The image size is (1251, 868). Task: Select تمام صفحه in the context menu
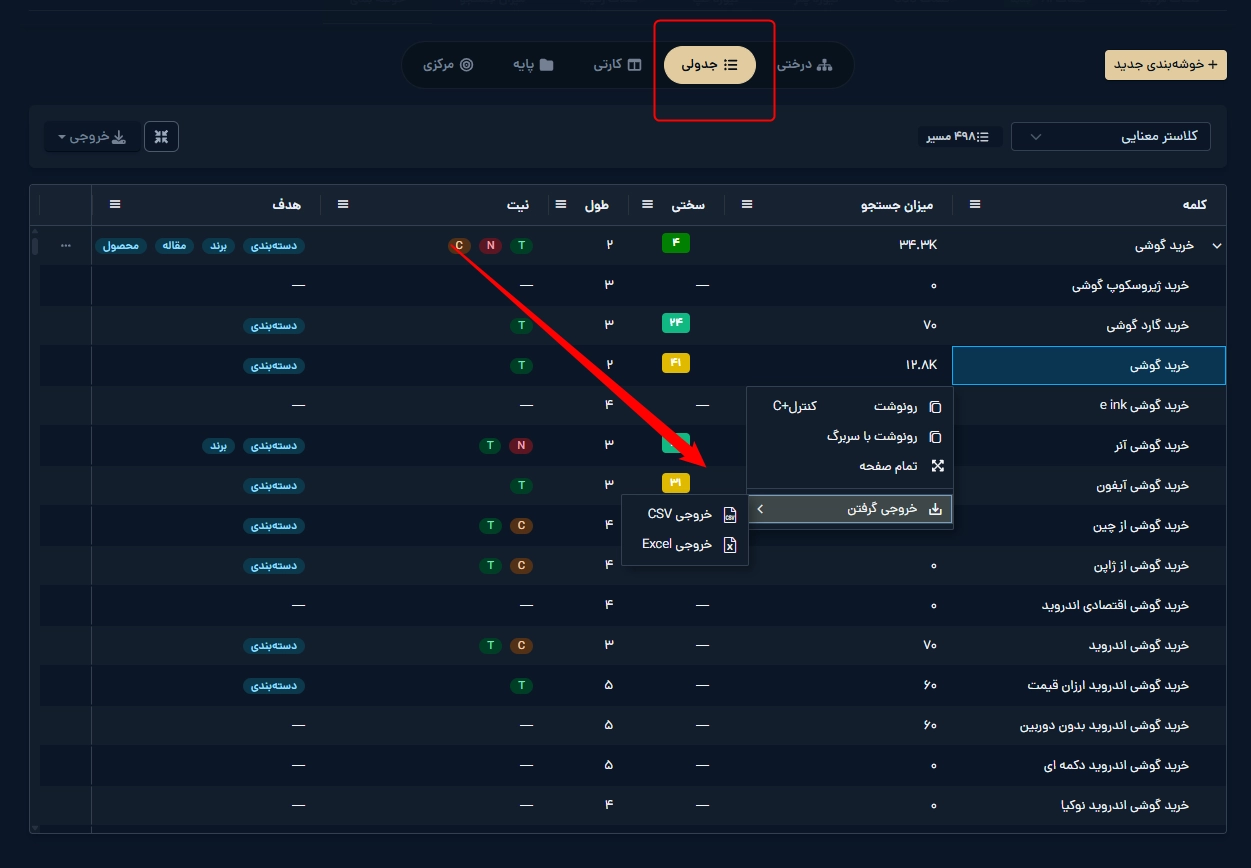(850, 465)
